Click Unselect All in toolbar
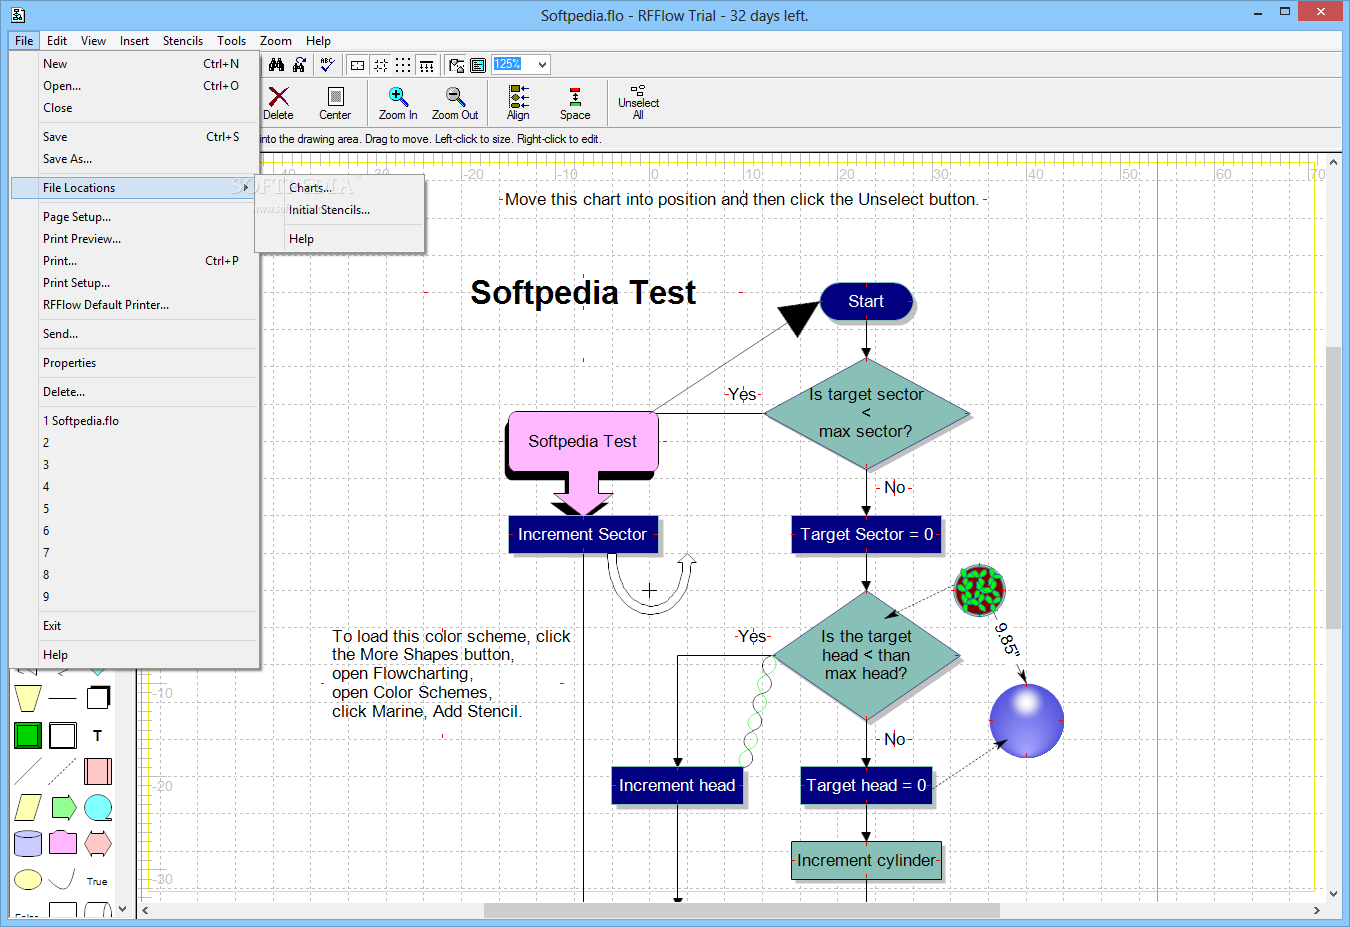The height and width of the screenshot is (927, 1350). (638, 103)
